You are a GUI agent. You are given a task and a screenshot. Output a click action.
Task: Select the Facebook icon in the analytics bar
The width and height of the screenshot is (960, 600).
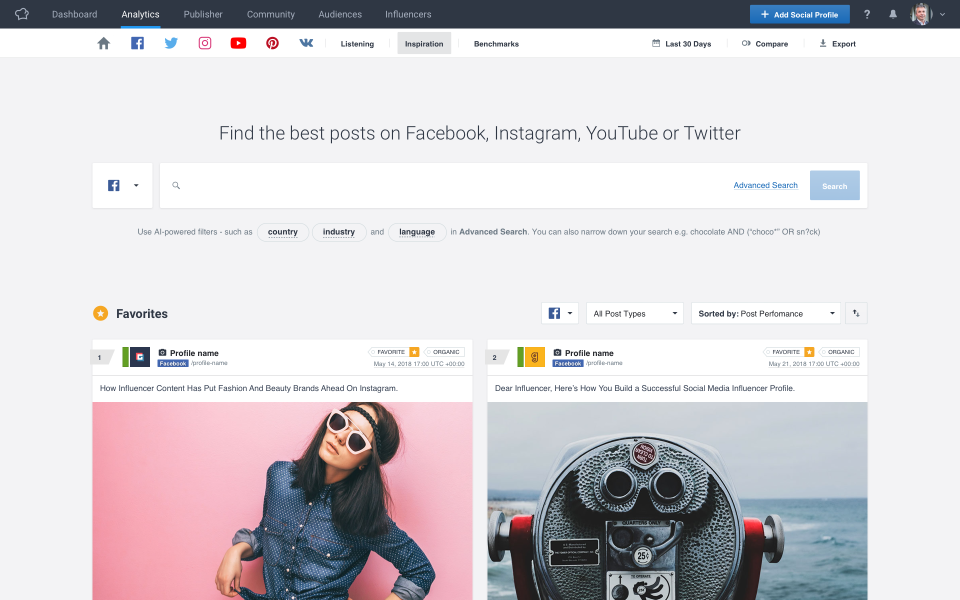[137, 44]
